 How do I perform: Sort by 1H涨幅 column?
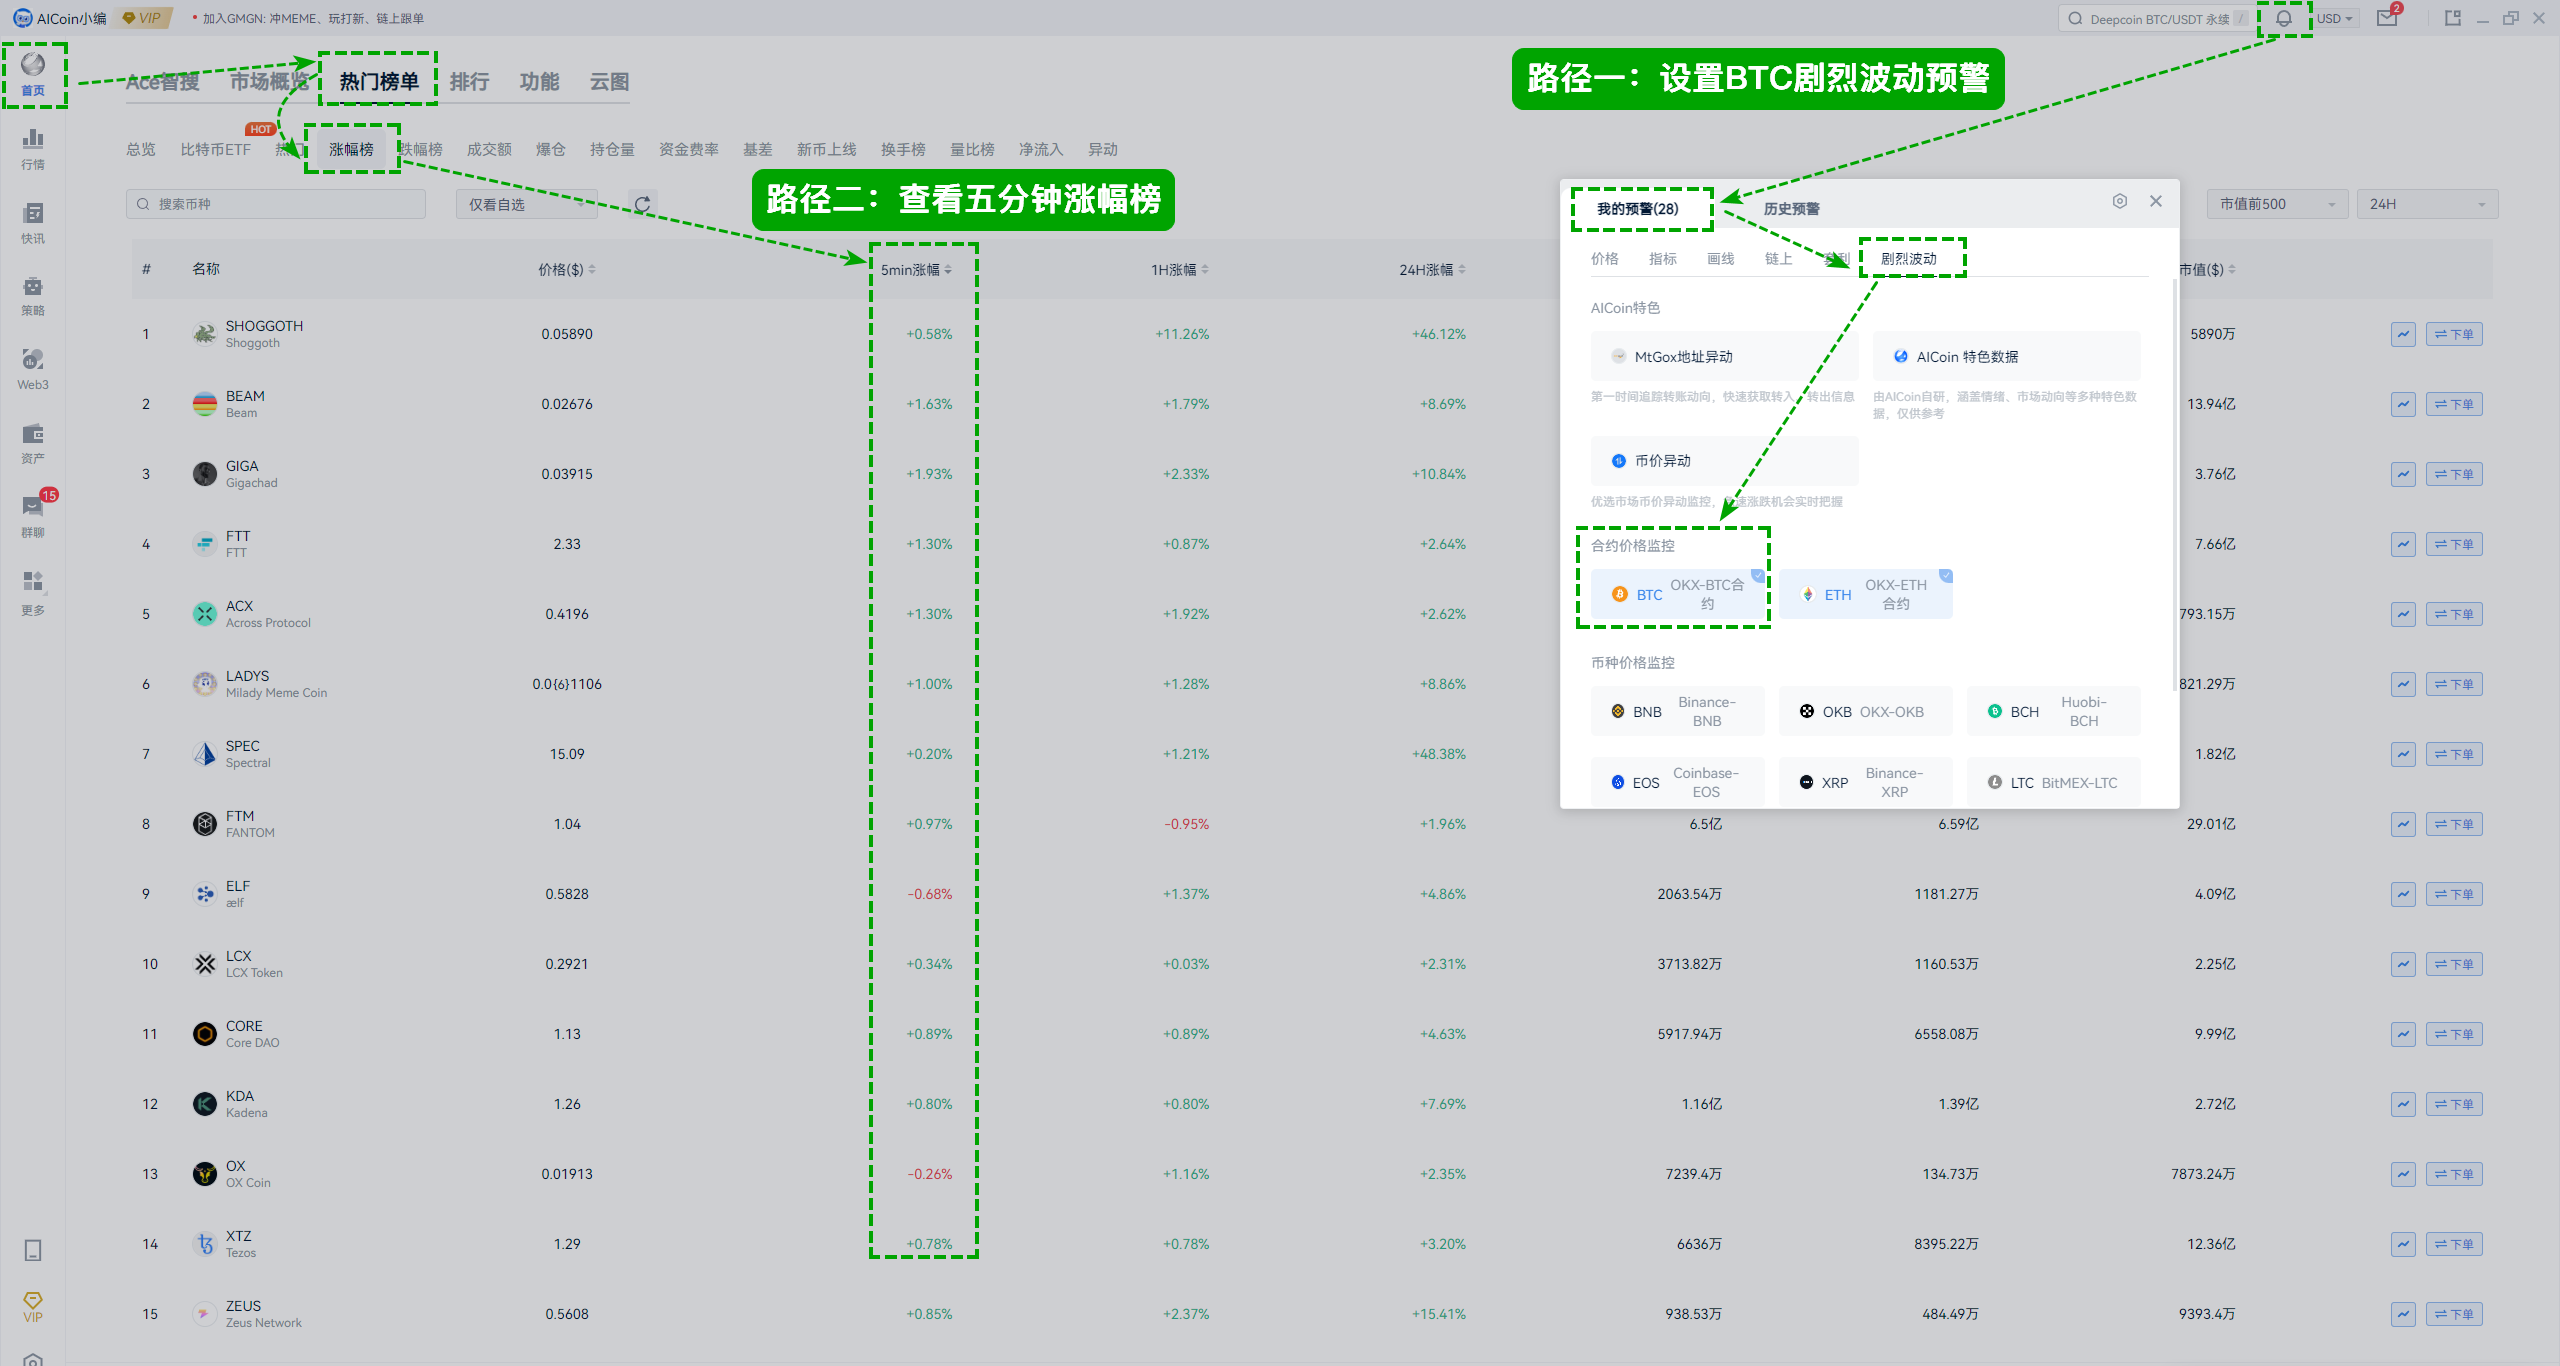(x=1180, y=270)
